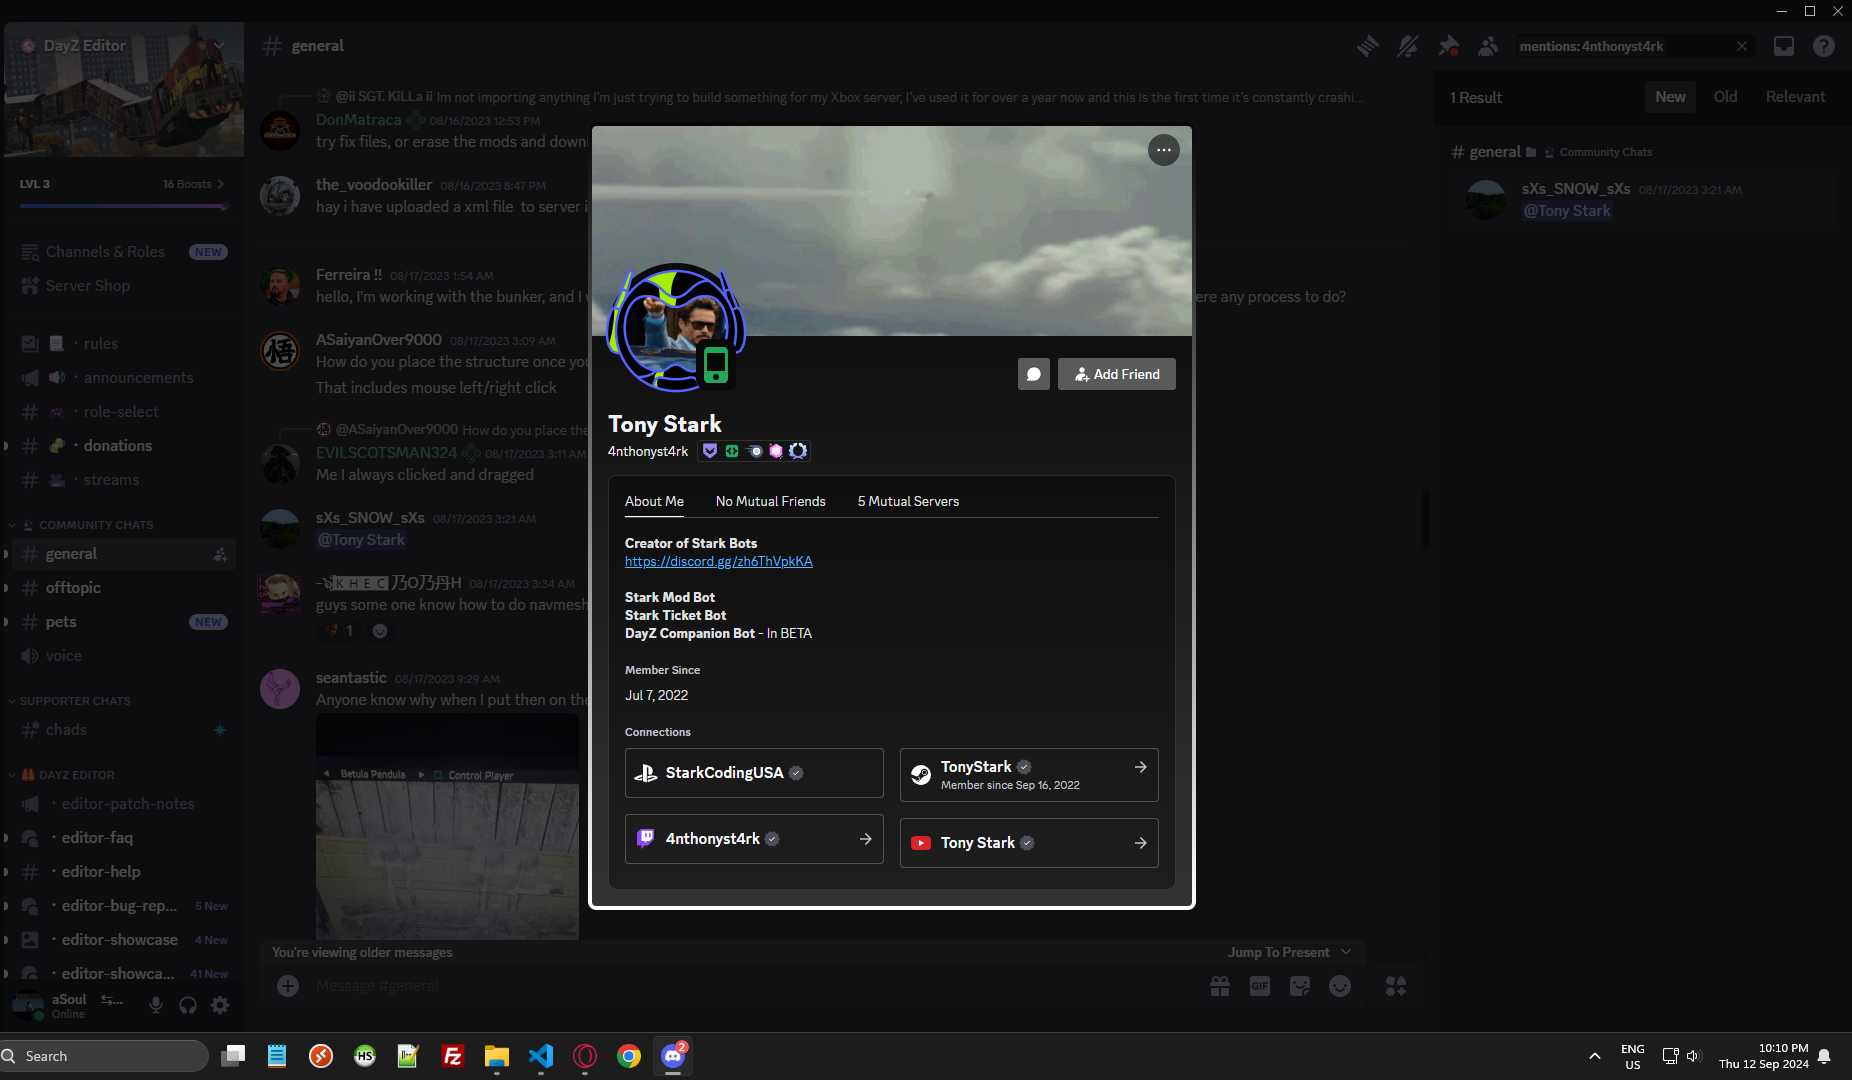This screenshot has height=1080, width=1852.
Task: Sort search results by New
Action: 1670,97
